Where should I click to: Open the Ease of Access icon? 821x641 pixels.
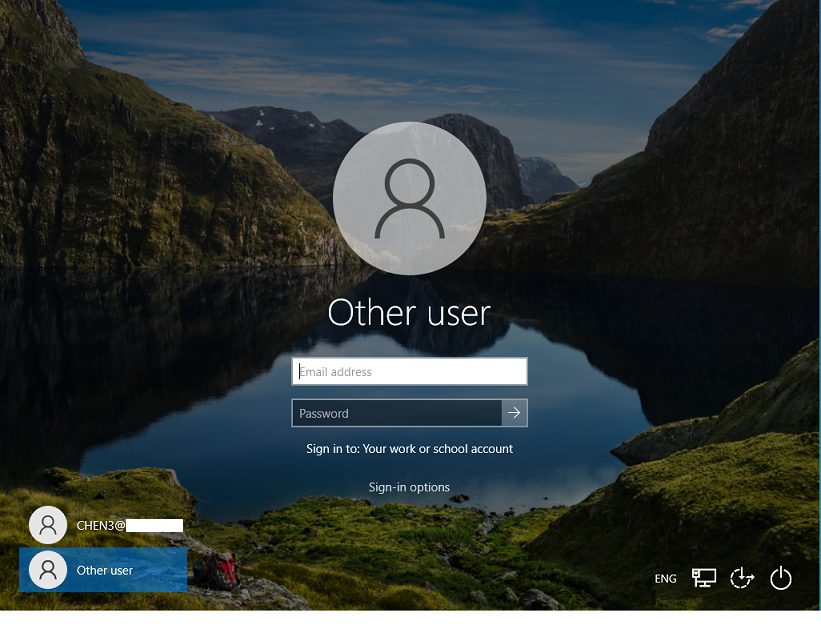coord(742,578)
